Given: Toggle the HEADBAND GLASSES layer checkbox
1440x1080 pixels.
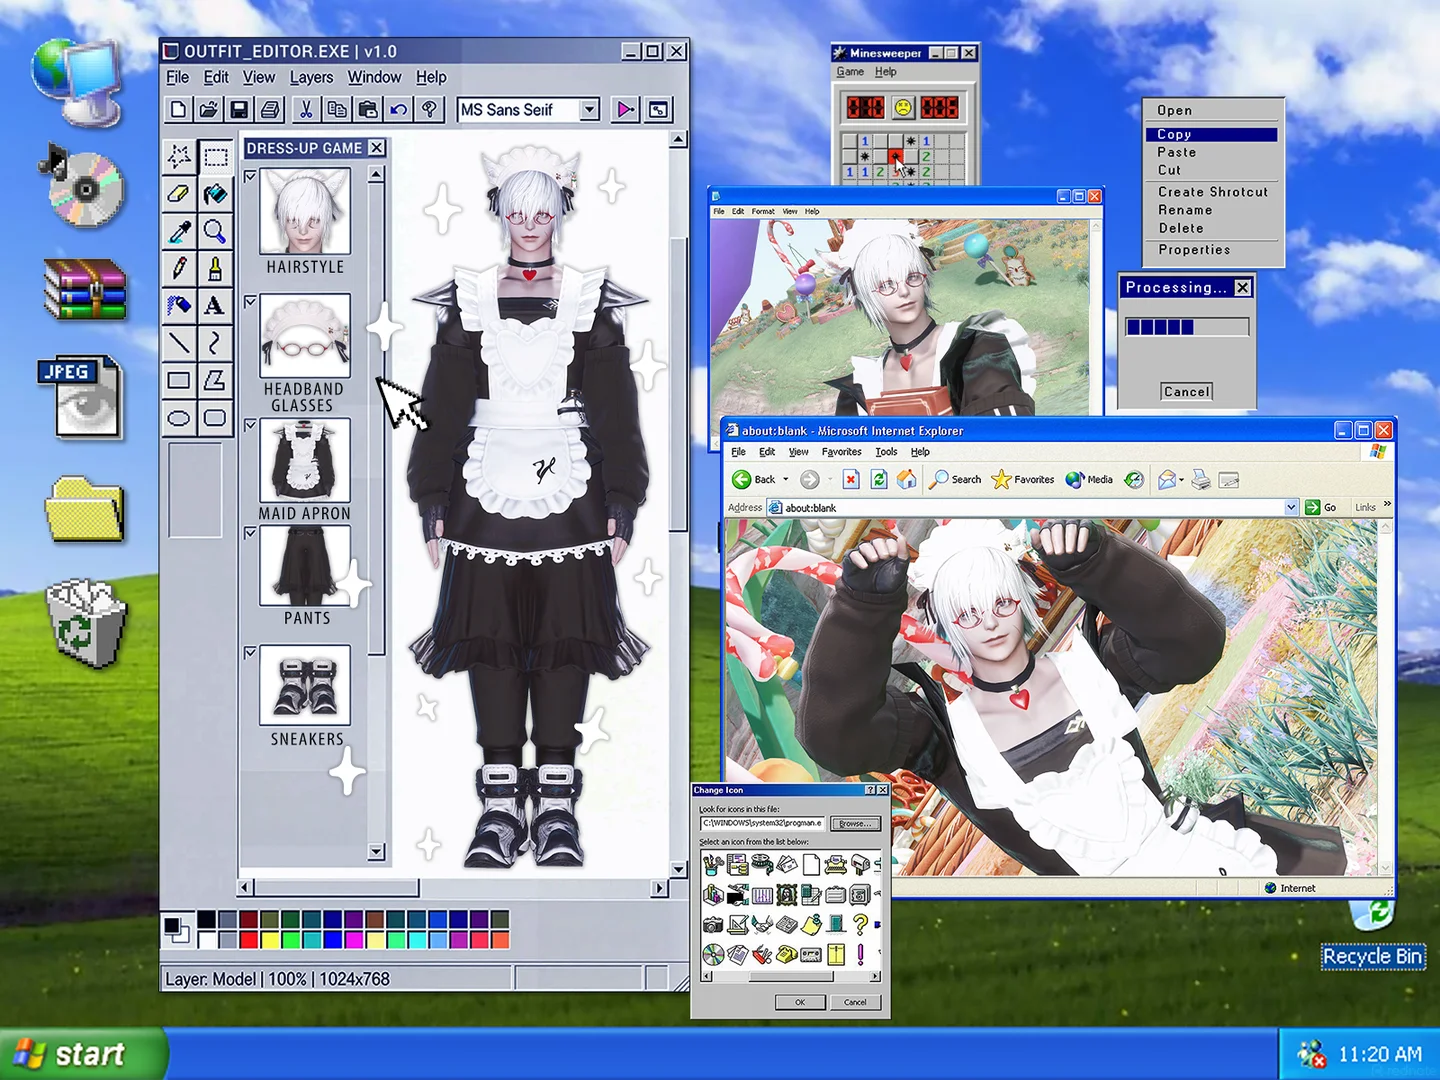Looking at the screenshot, I should pyautogui.click(x=250, y=301).
